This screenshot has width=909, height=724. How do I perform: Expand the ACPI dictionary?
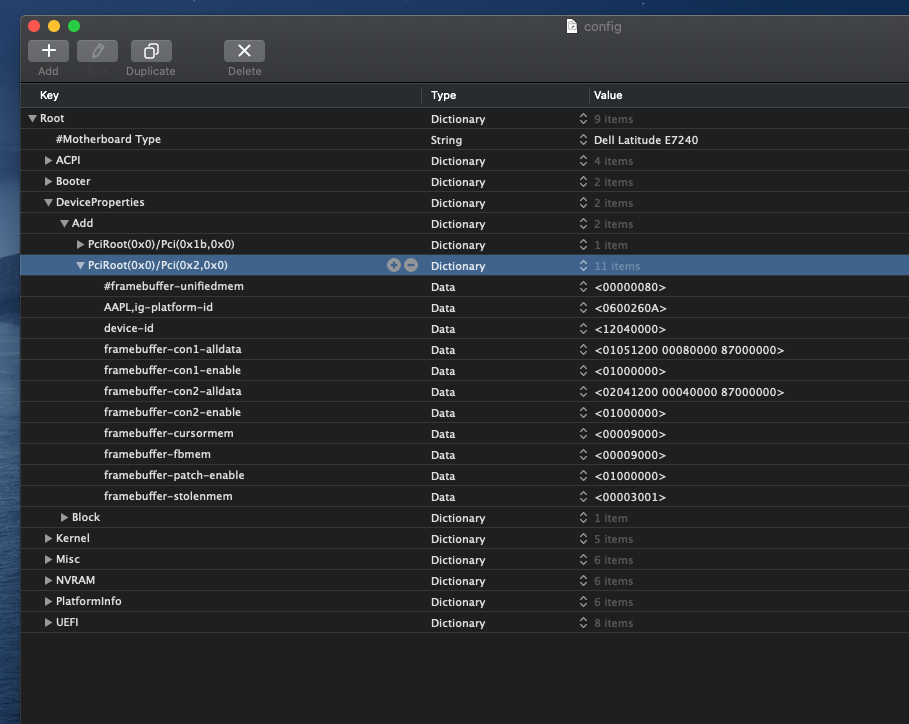point(48,161)
